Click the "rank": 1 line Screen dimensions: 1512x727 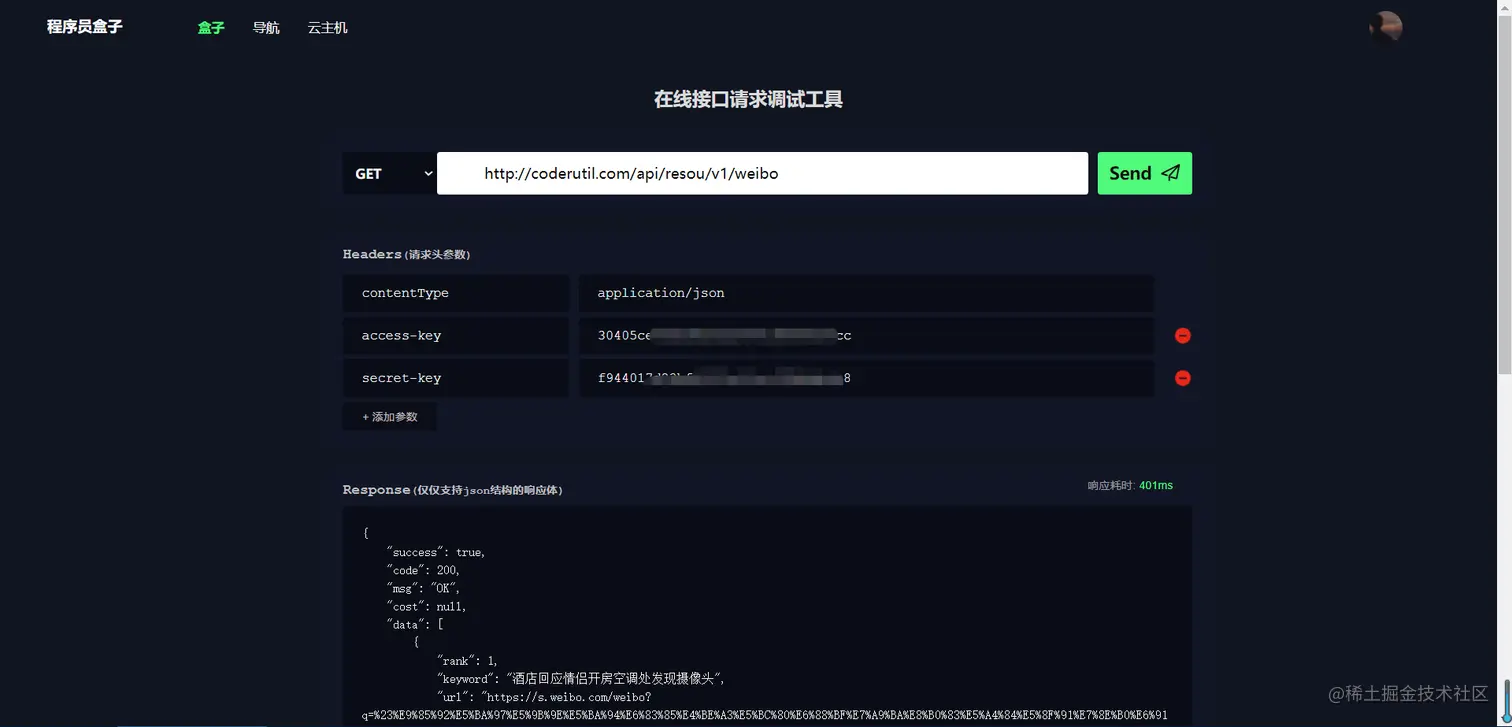(467, 660)
